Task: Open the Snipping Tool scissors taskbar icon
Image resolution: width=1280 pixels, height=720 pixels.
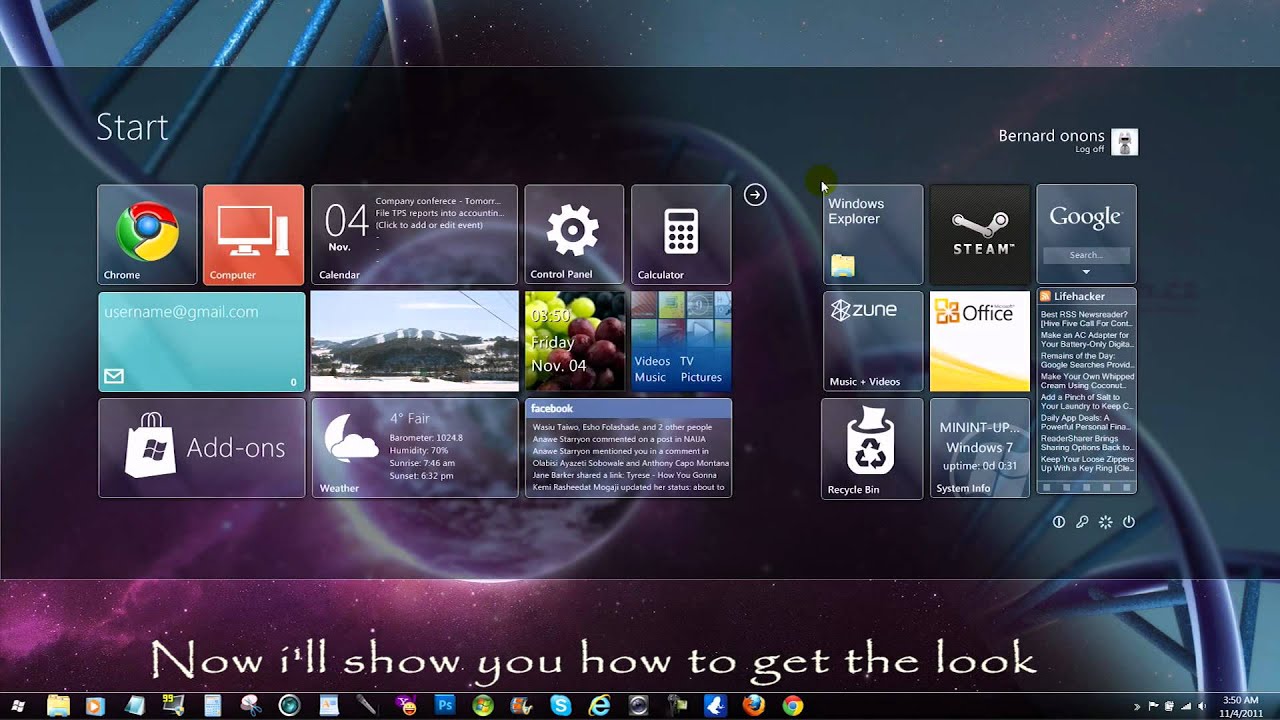Action: [252, 706]
